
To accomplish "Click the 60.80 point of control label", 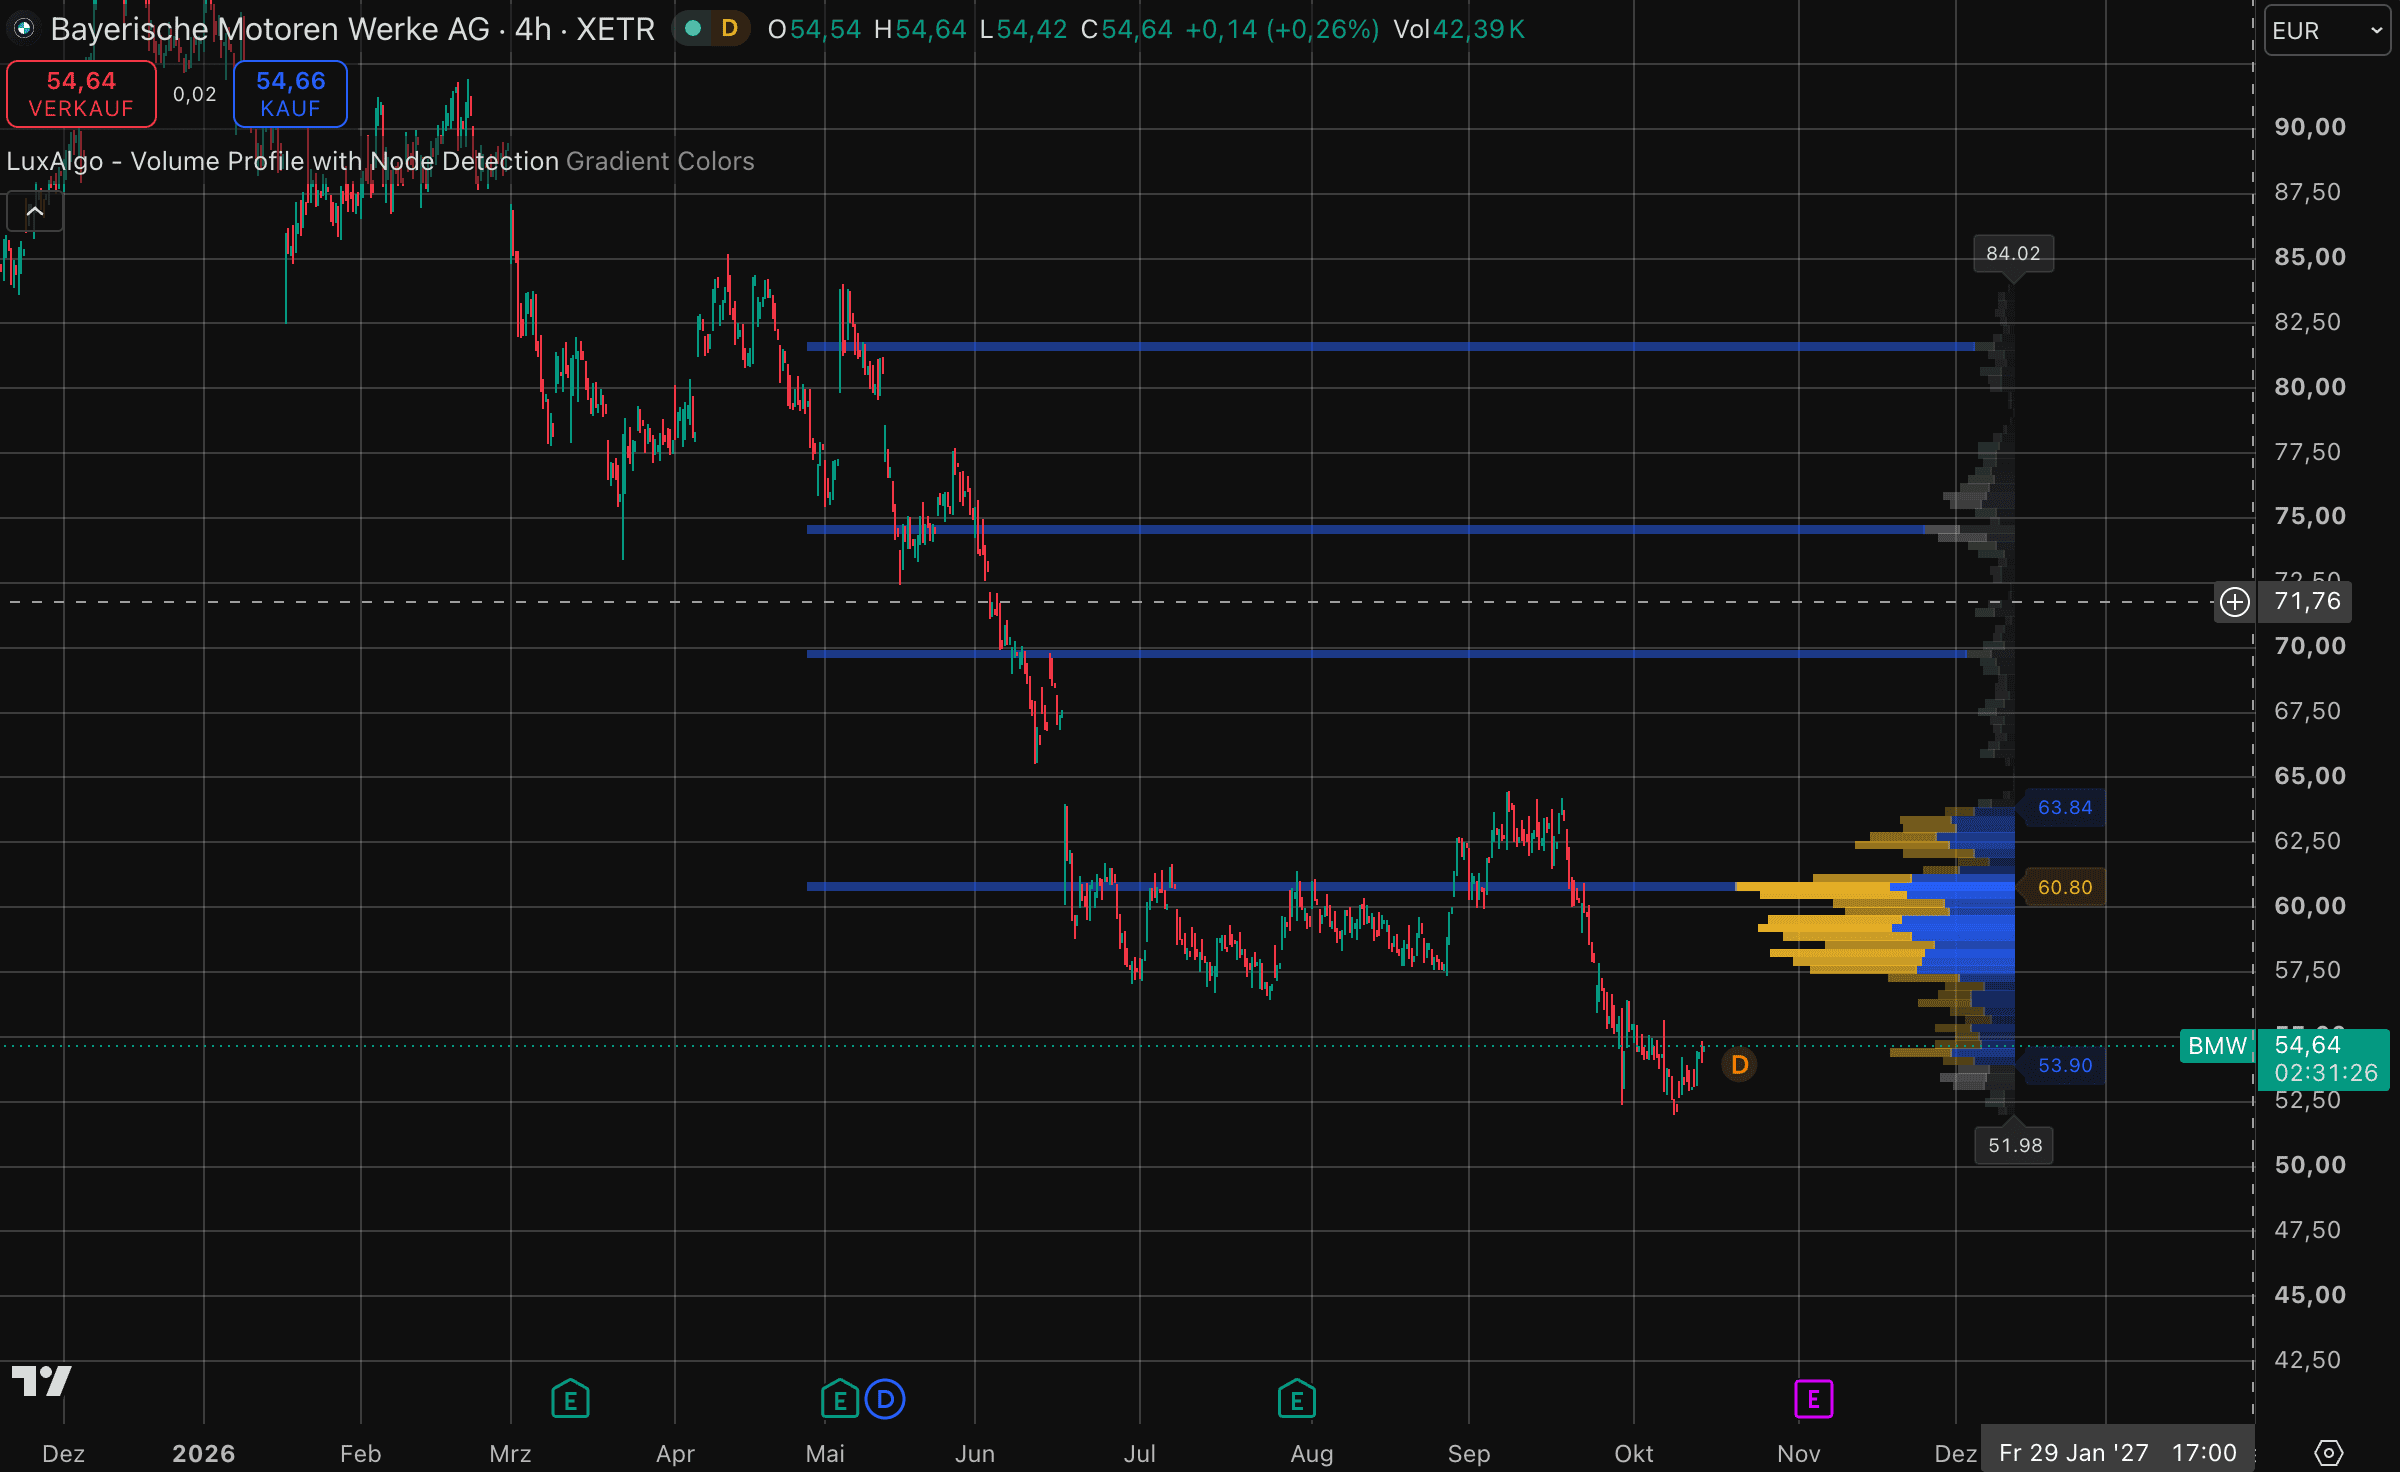I will click(2064, 887).
